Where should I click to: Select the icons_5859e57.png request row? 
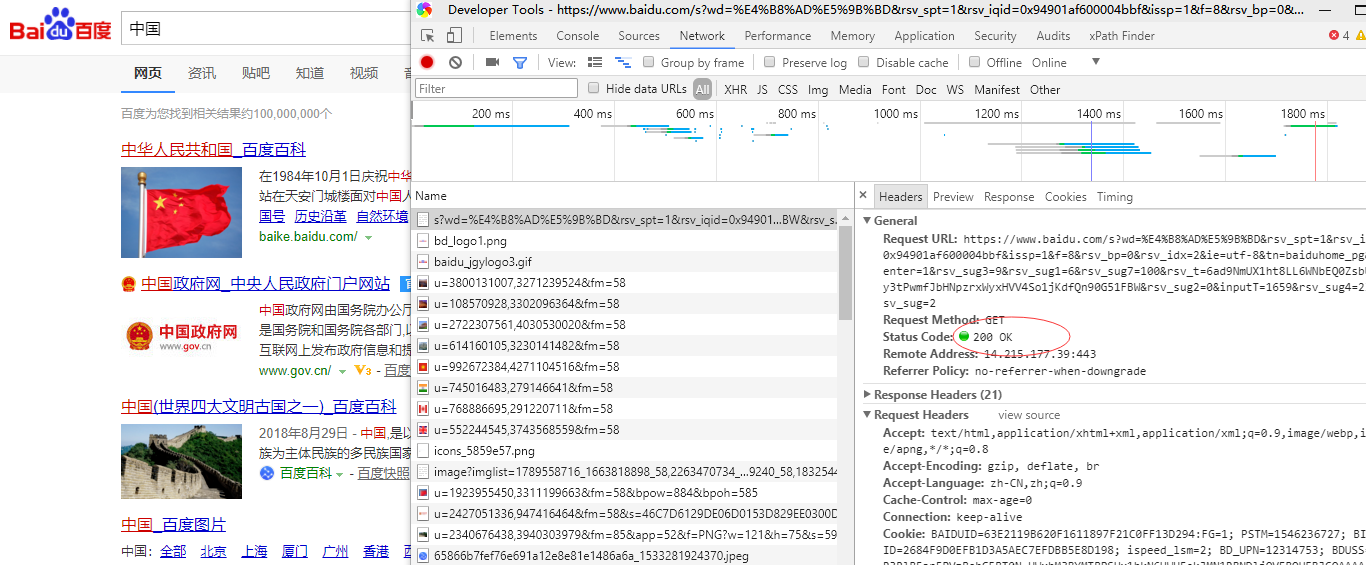(x=625, y=451)
